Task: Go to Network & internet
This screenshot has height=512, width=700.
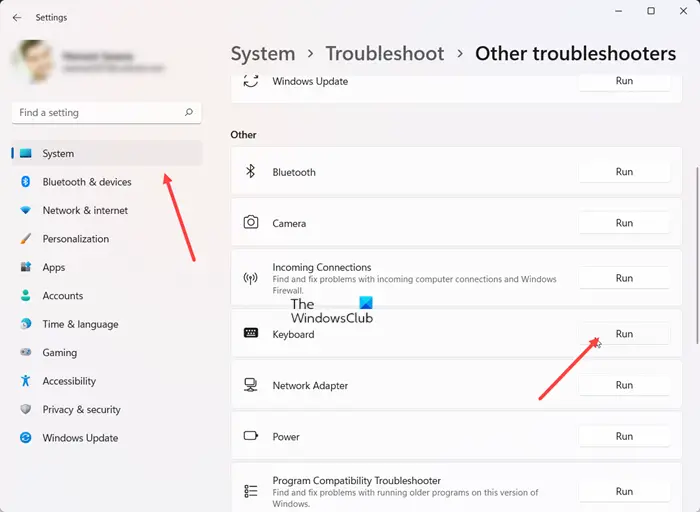Action: pos(107,210)
